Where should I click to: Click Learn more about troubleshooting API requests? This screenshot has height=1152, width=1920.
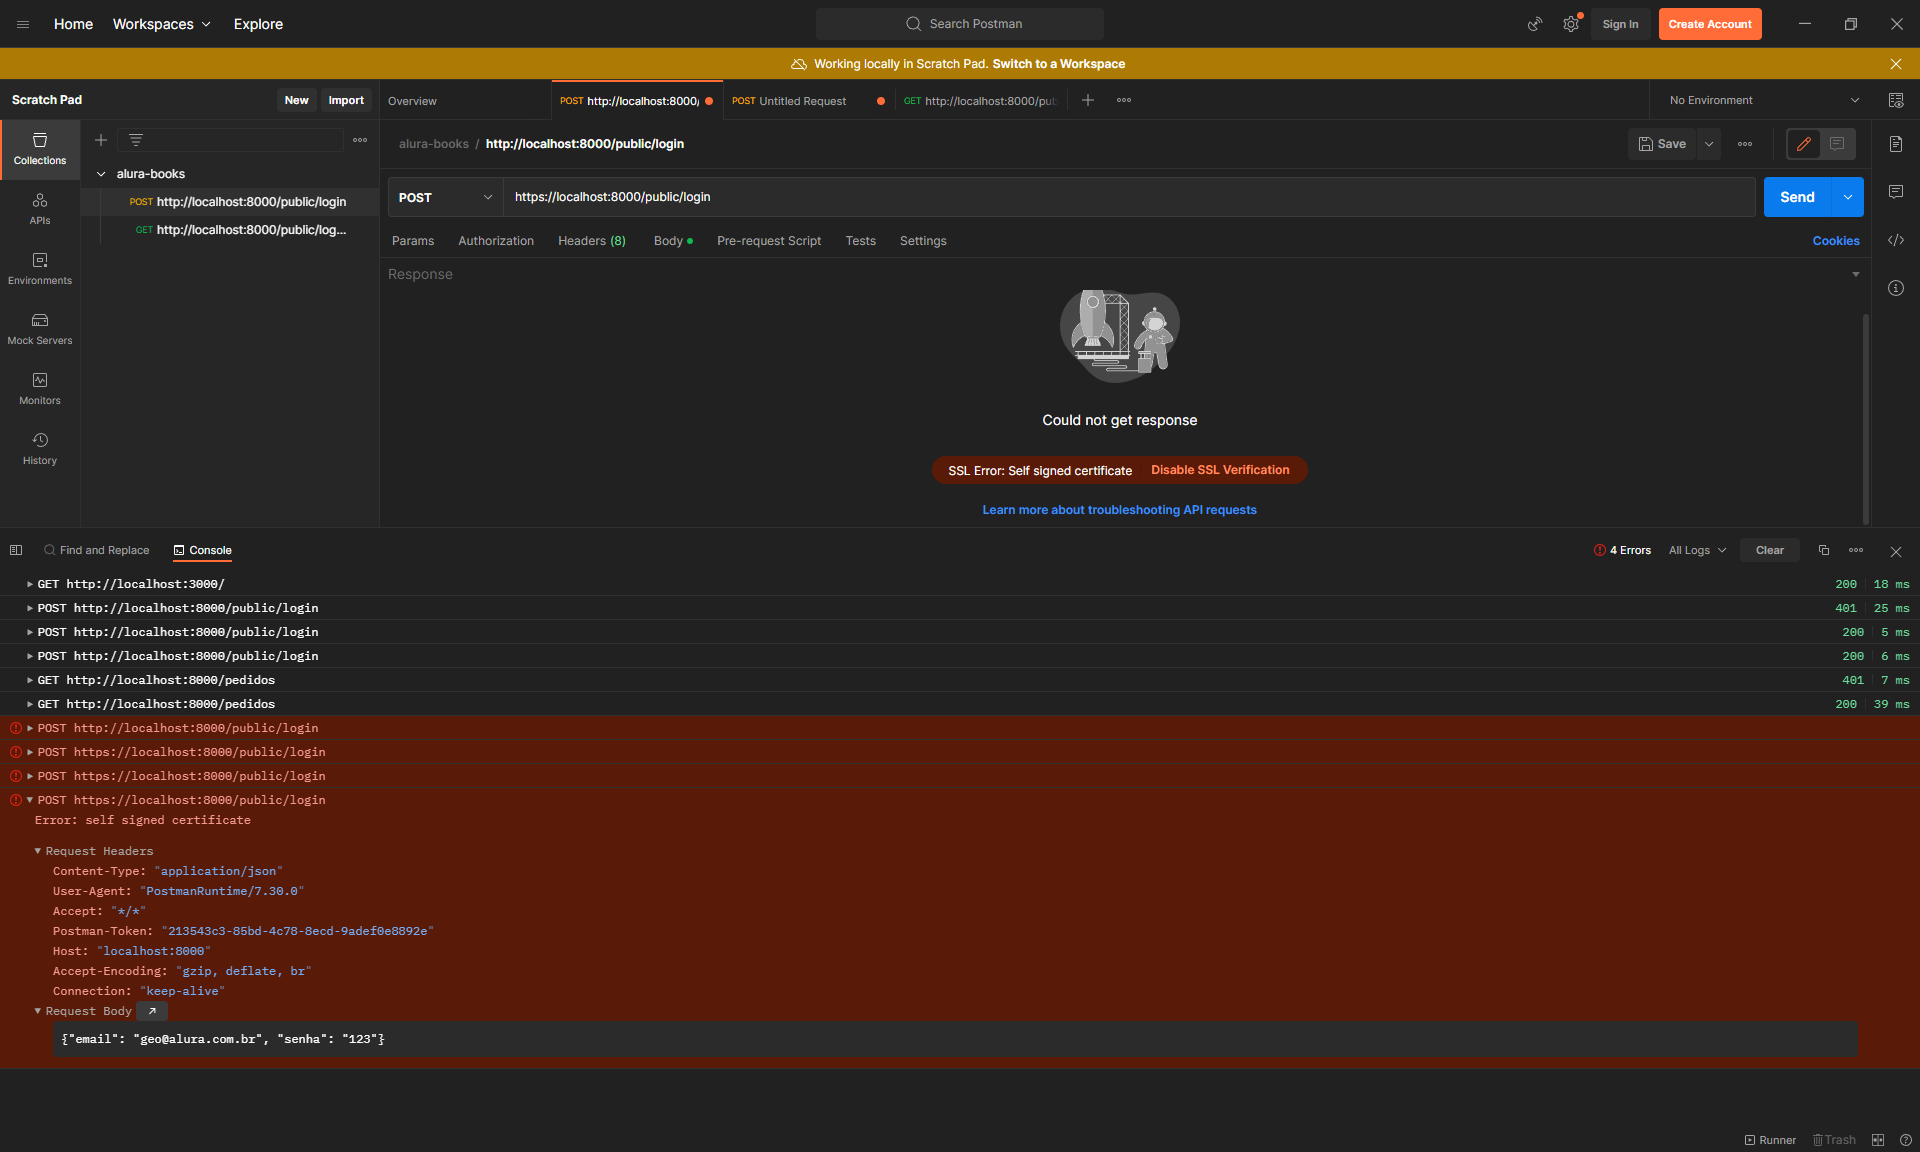1119,509
